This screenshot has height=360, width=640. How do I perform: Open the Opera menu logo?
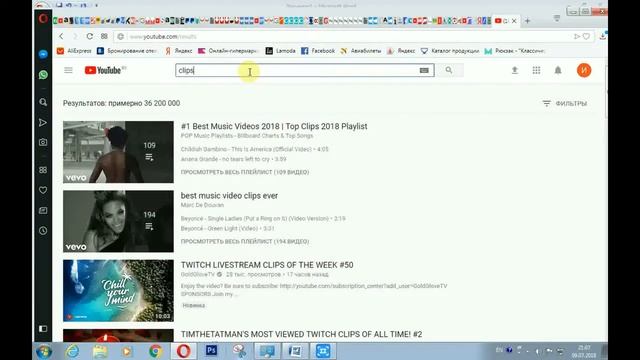43,18
